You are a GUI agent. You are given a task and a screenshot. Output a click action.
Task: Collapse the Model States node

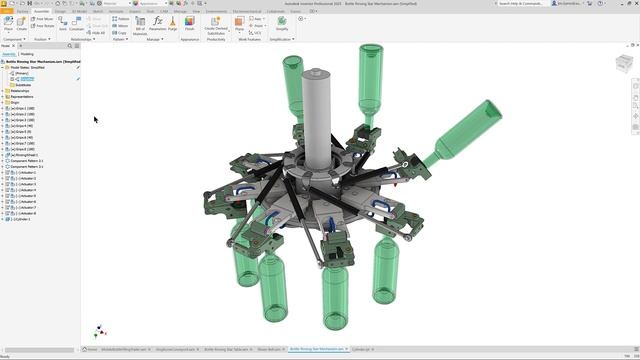pyautogui.click(x=2, y=67)
